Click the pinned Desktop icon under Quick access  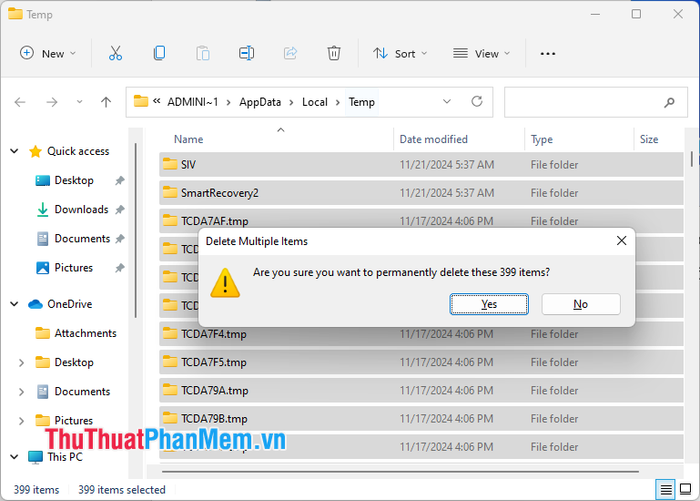pos(42,180)
